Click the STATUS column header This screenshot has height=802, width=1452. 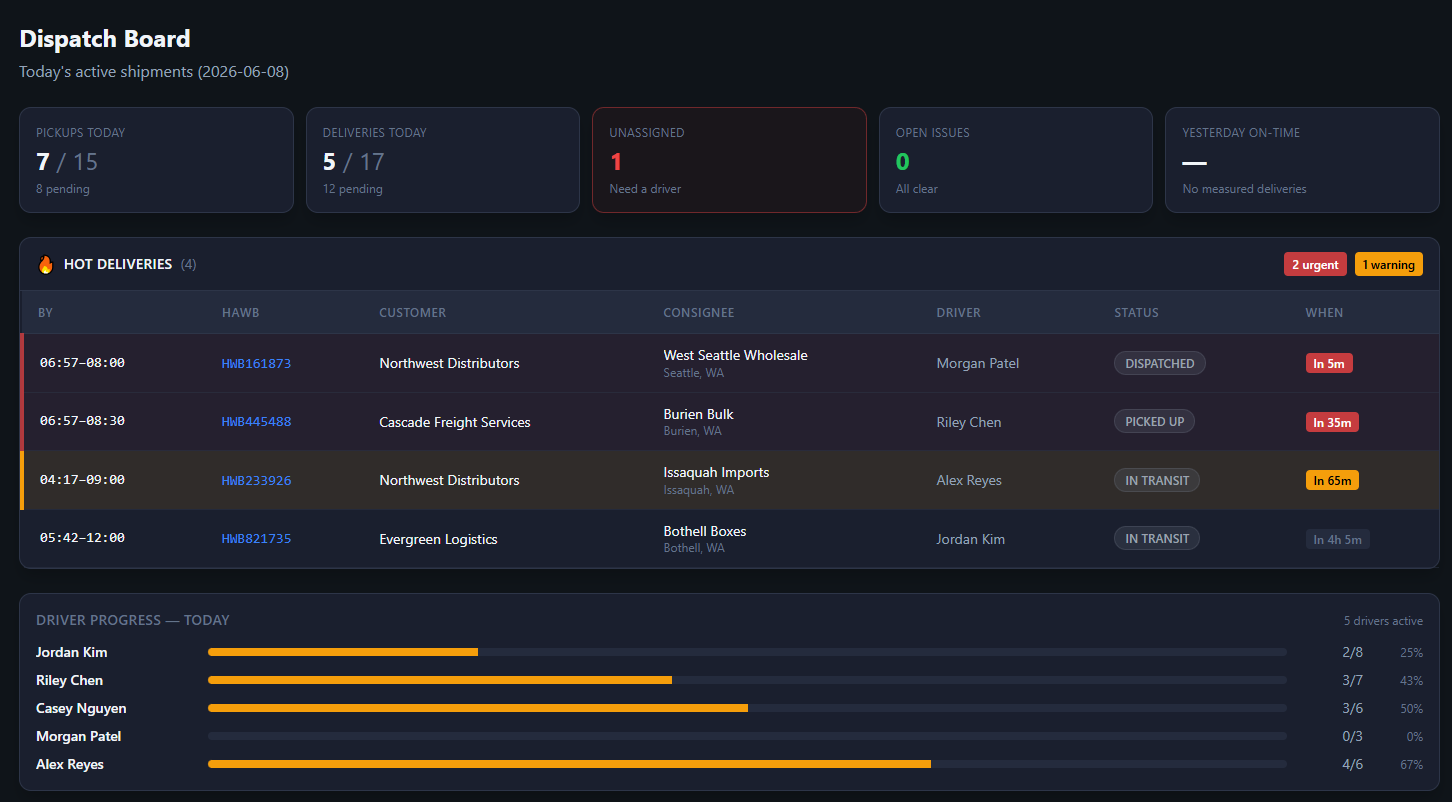tap(1137, 313)
